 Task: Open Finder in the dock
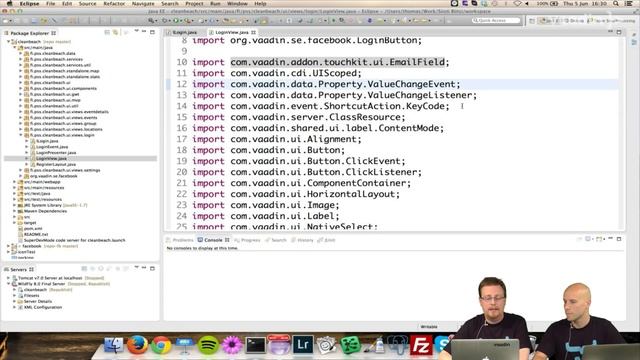coord(114,345)
